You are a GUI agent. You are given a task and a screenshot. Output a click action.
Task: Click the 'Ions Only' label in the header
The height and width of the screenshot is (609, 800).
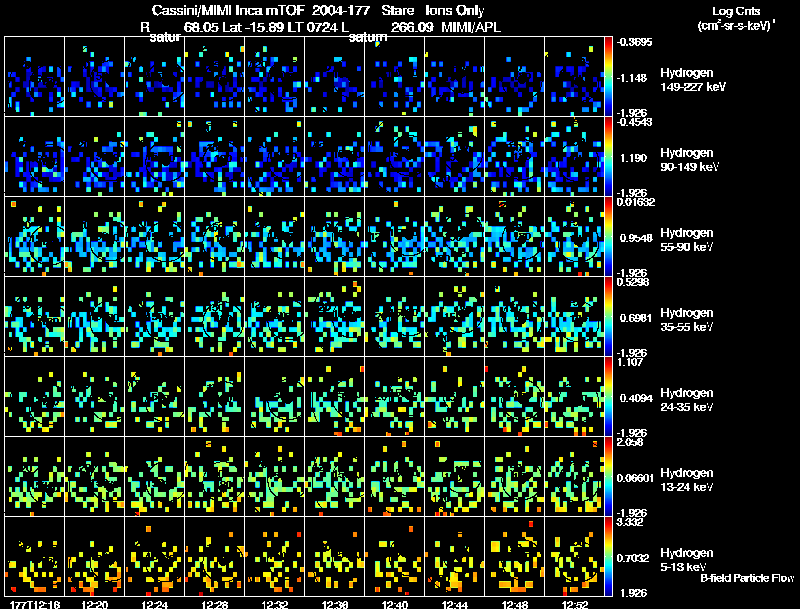point(455,10)
